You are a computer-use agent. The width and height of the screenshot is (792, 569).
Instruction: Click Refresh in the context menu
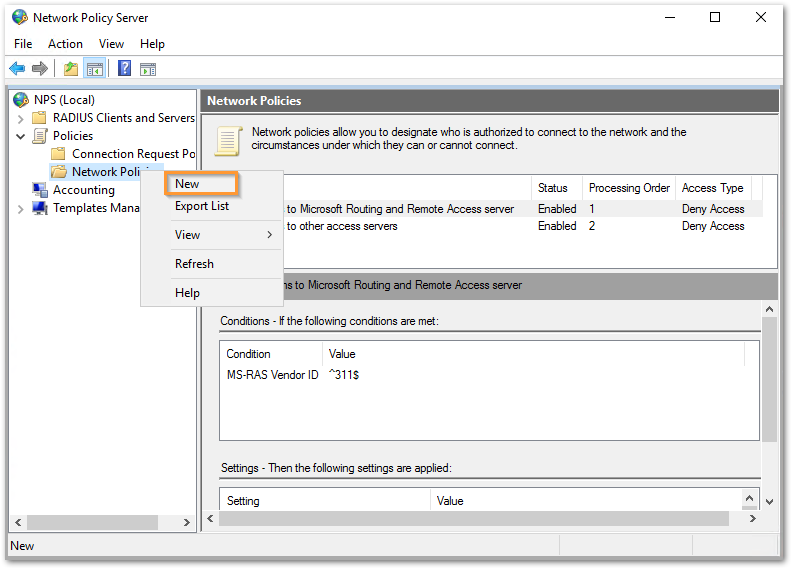(x=194, y=264)
